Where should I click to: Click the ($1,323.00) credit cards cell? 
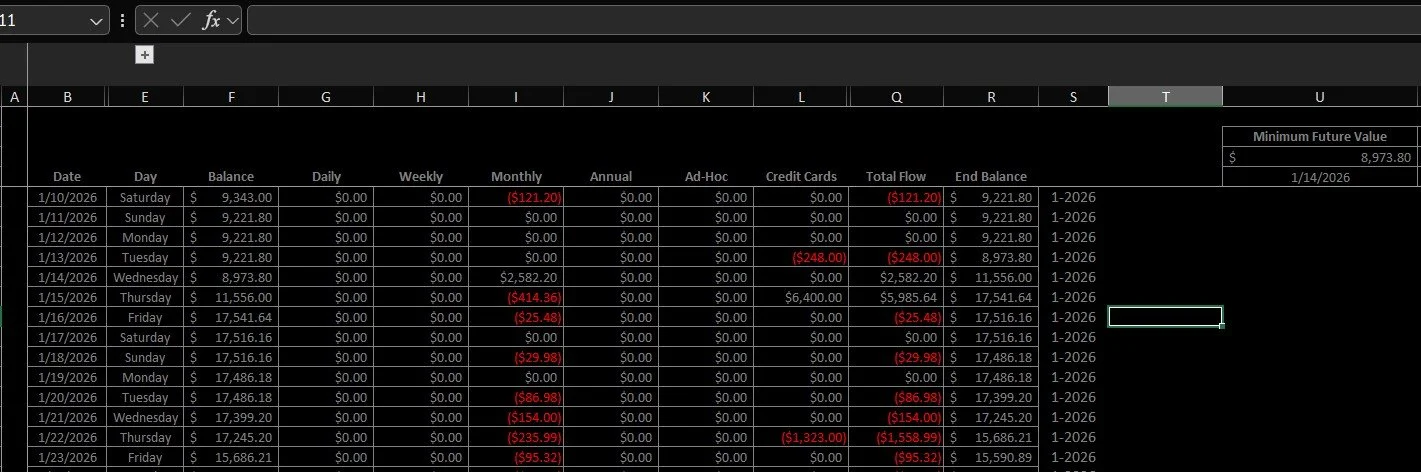click(801, 437)
